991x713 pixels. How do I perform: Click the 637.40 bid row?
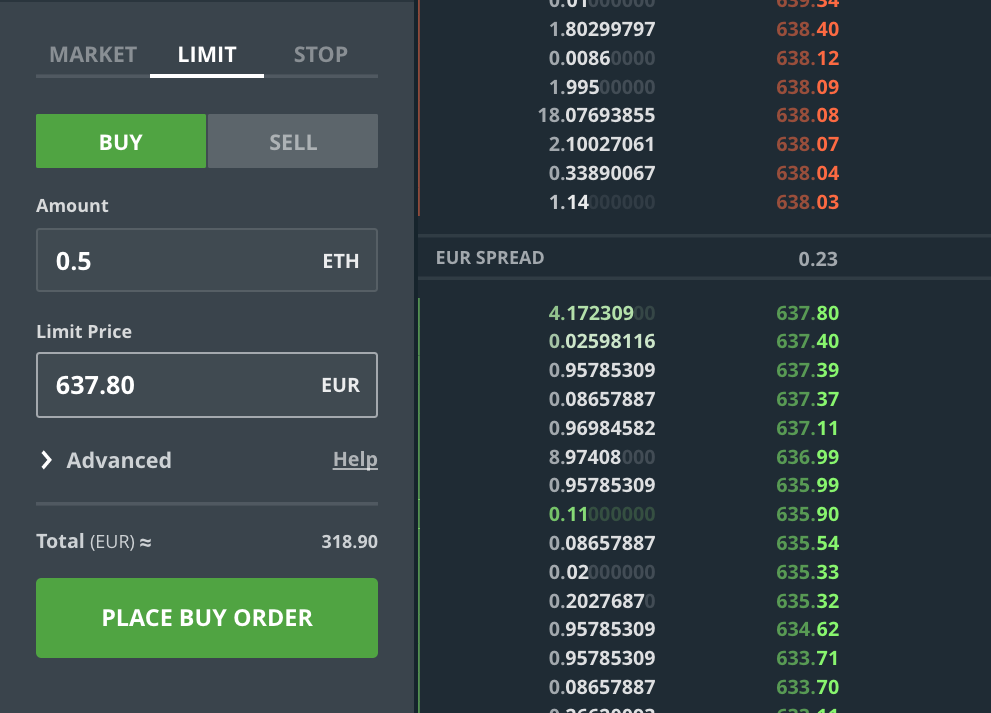[x=700, y=342]
